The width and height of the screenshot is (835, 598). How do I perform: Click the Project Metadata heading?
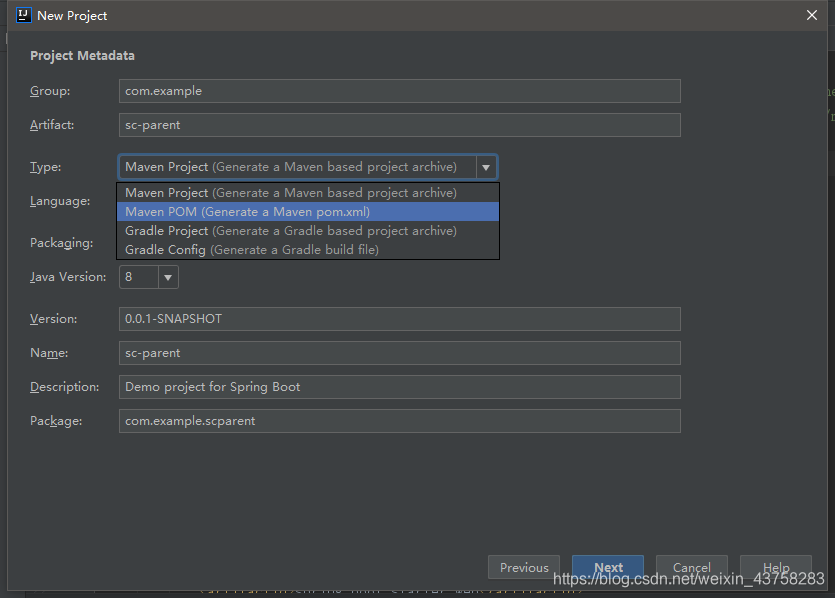(x=83, y=56)
